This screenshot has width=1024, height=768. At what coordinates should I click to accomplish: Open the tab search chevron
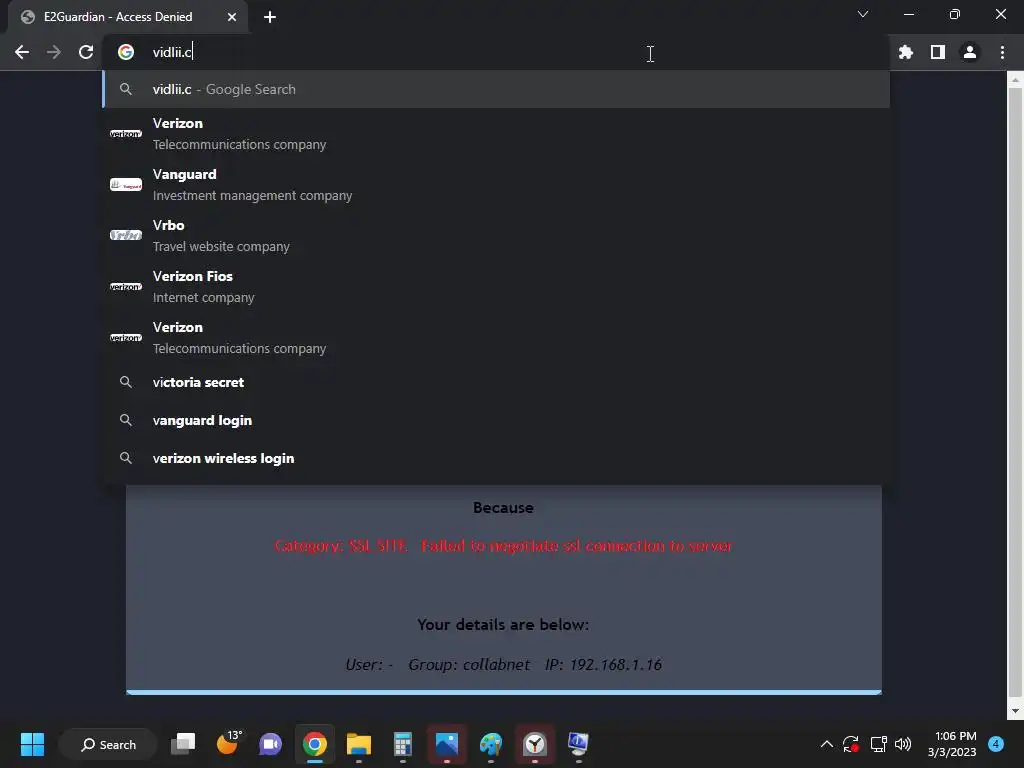tap(863, 14)
